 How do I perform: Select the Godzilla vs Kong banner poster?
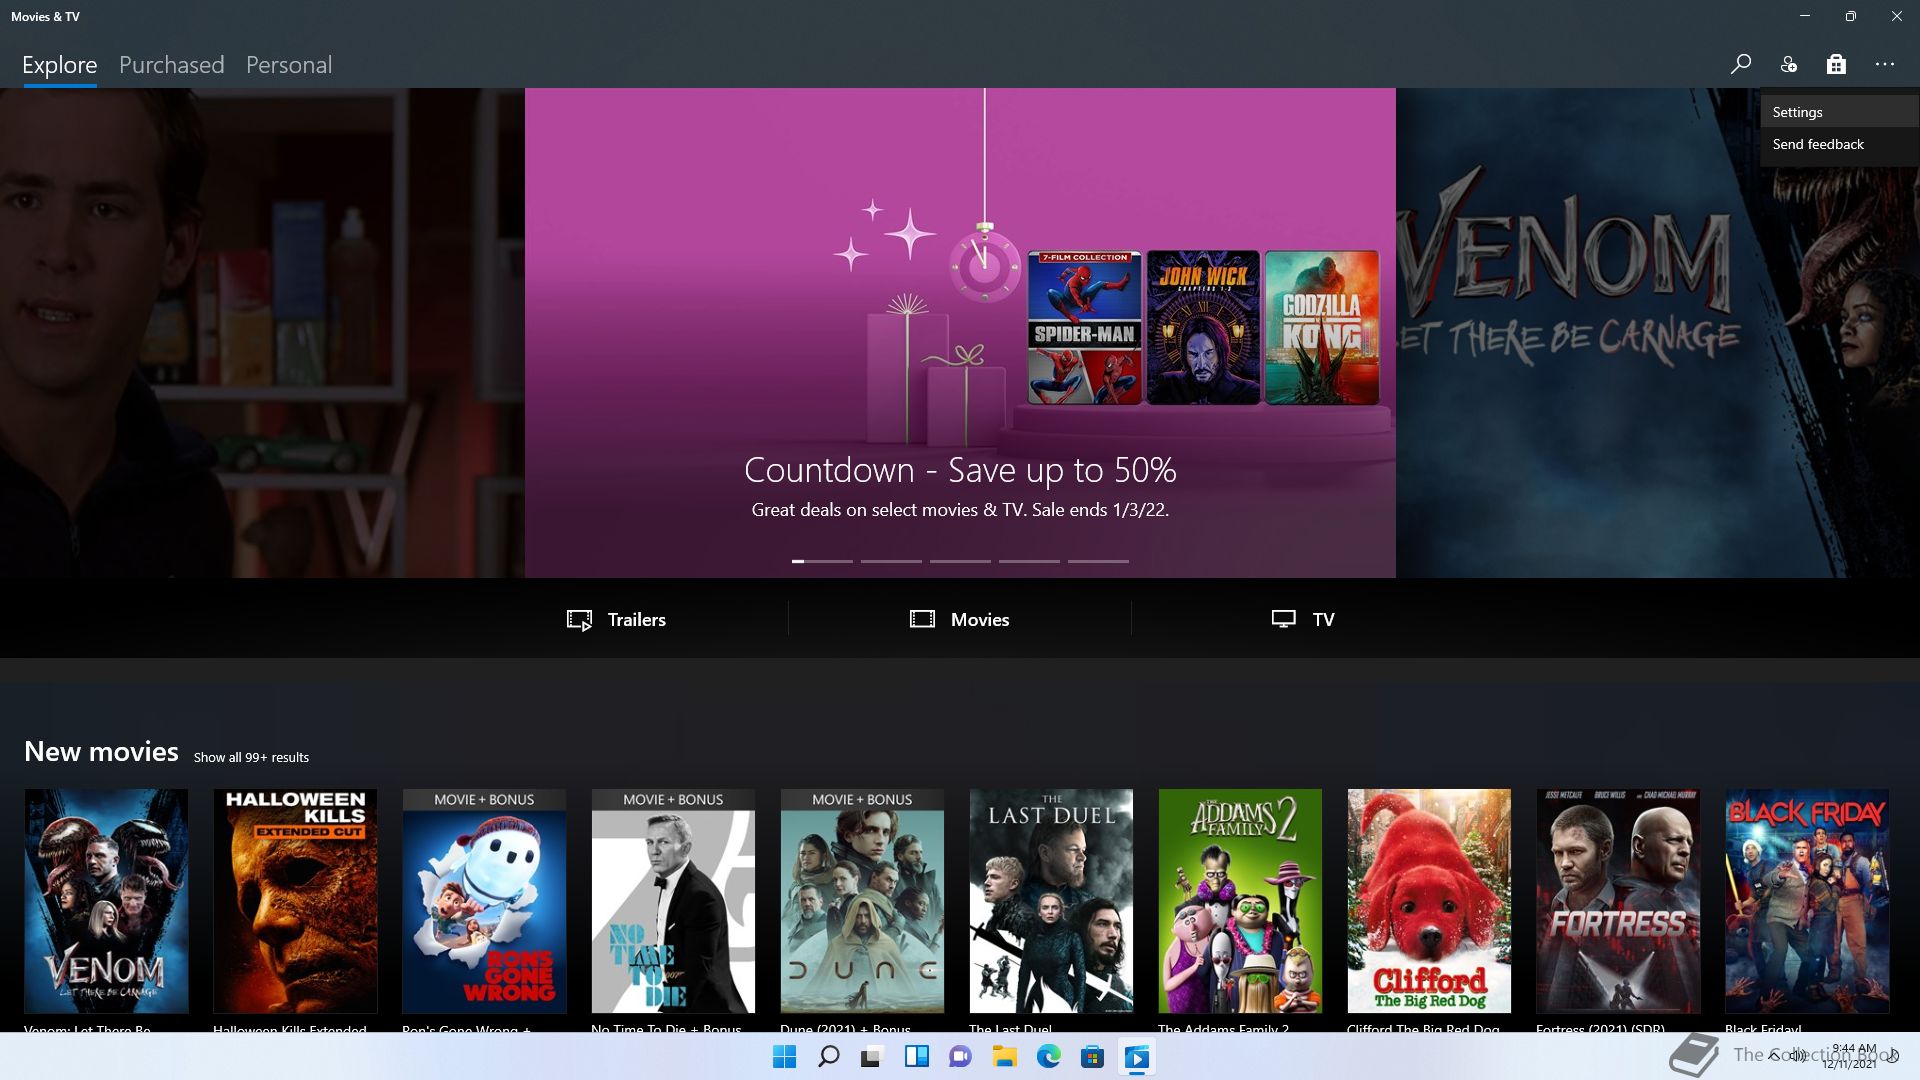[1322, 328]
